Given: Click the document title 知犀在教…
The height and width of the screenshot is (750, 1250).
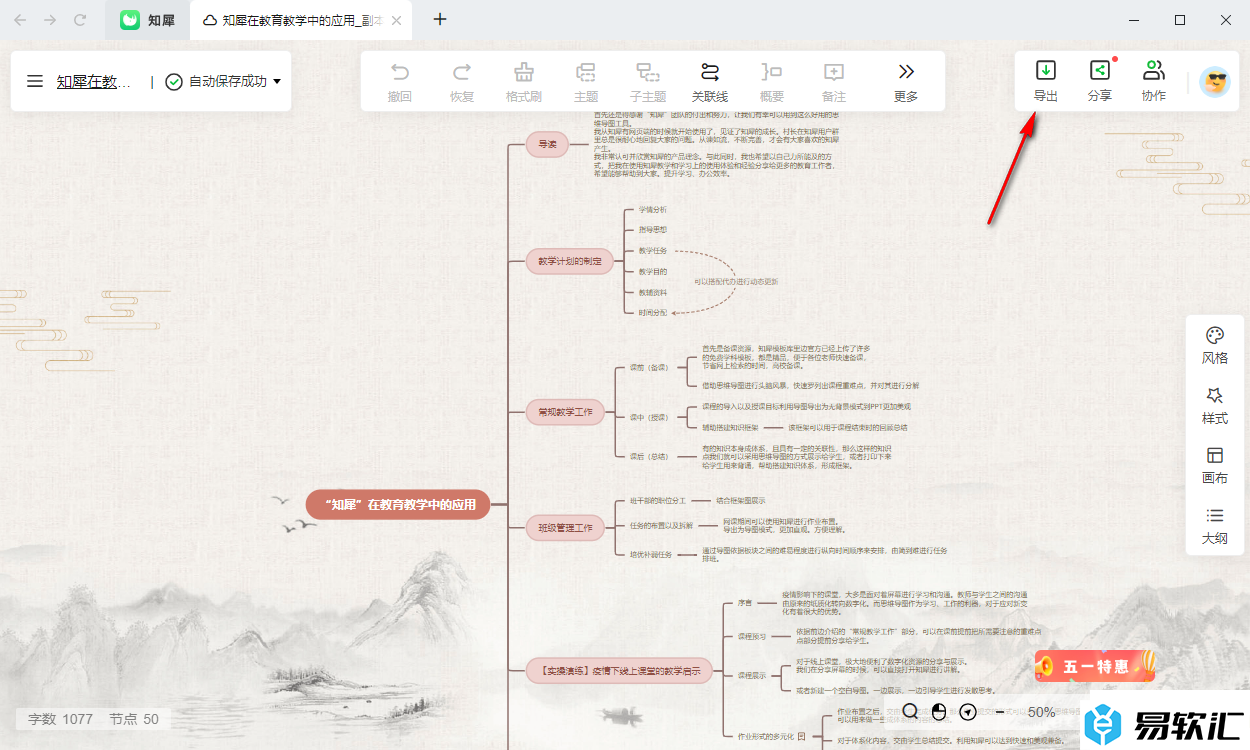Looking at the screenshot, I should [x=94, y=82].
